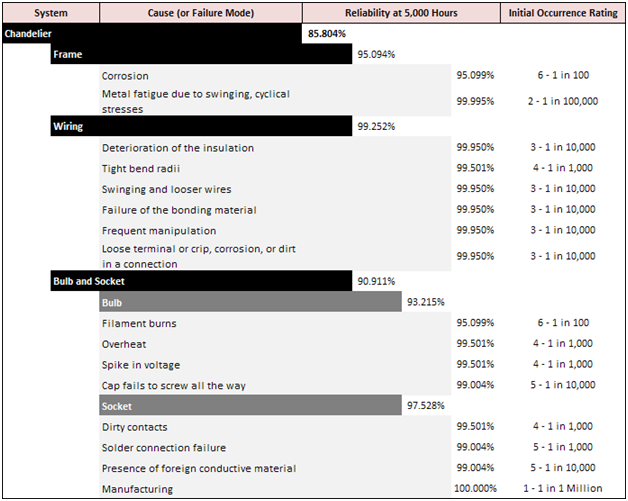Click the Tight bend radii rating cell
Screen dimensions: 628x501
point(563,168)
